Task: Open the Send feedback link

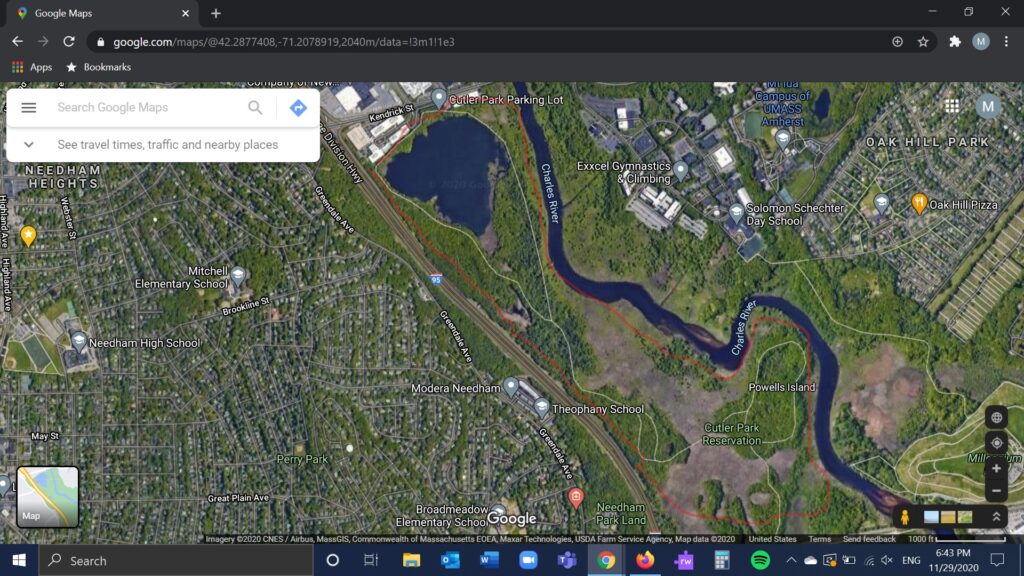Action: [869, 539]
